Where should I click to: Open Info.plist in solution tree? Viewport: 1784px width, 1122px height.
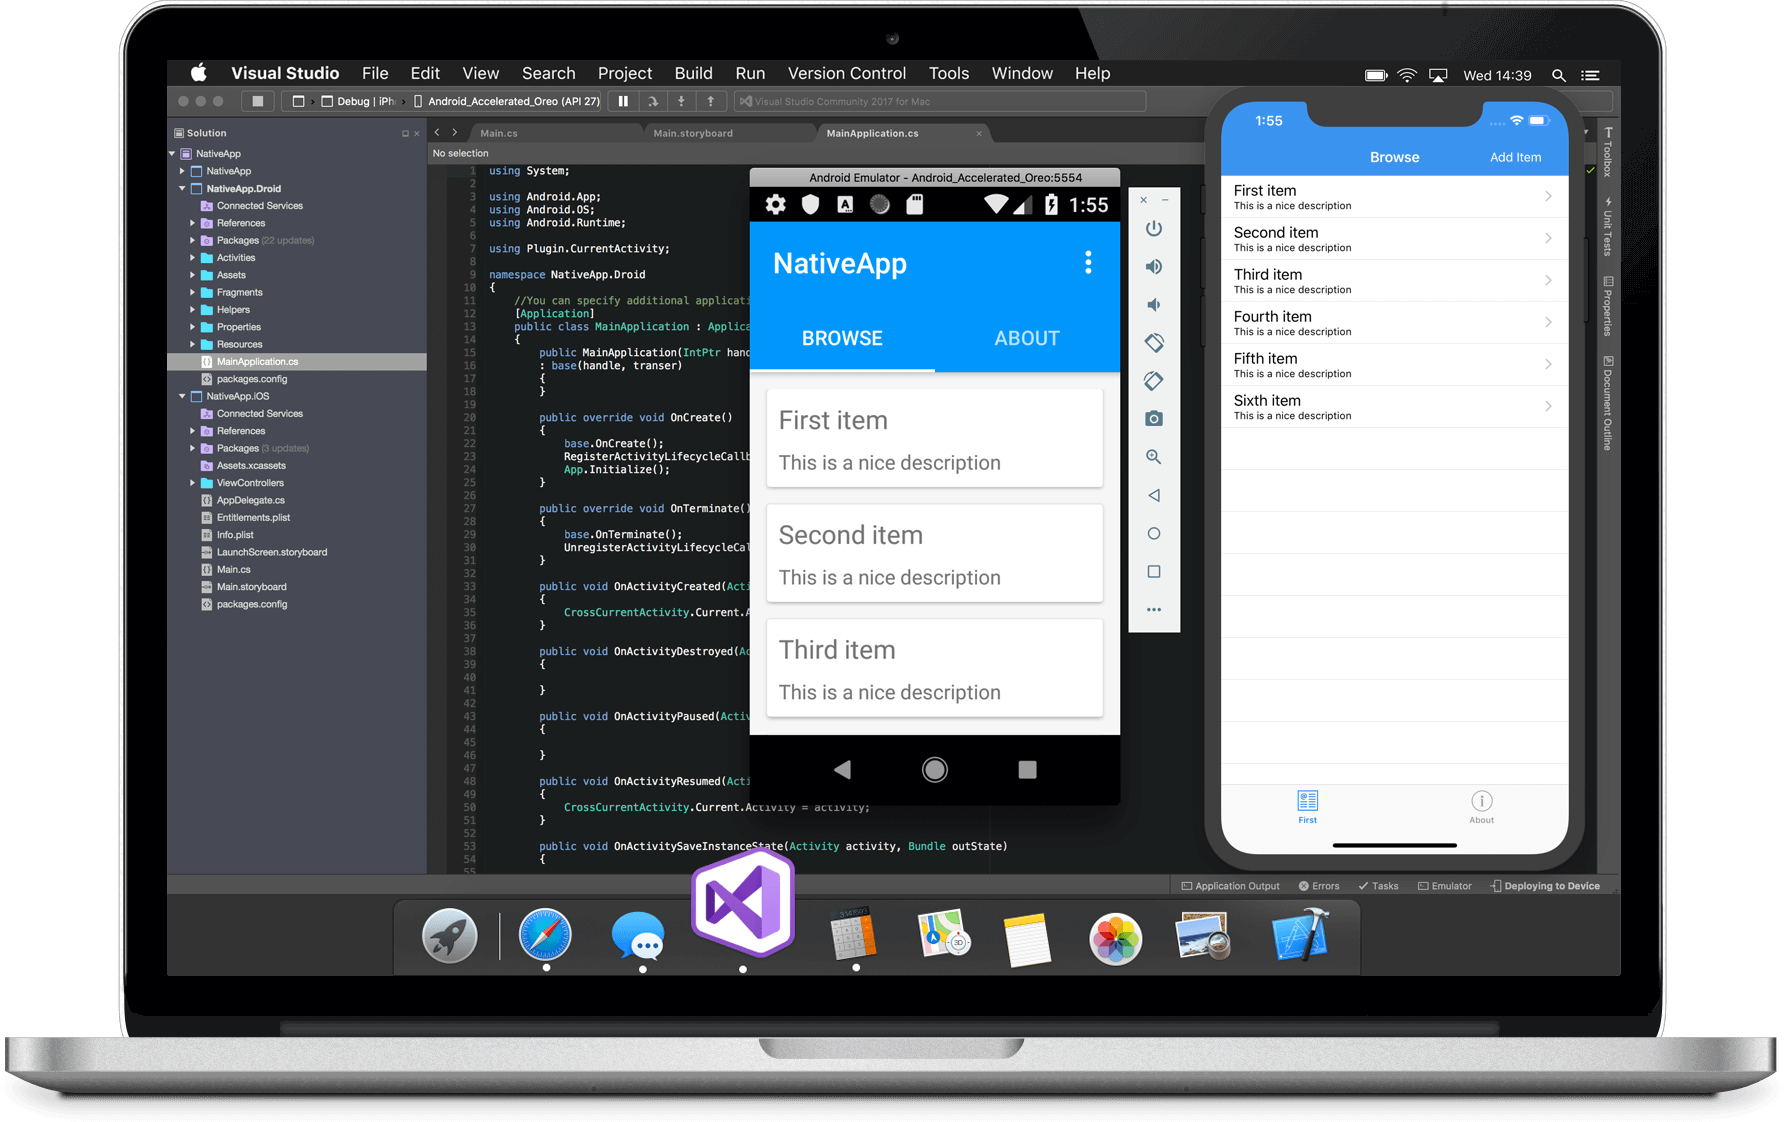[235, 535]
